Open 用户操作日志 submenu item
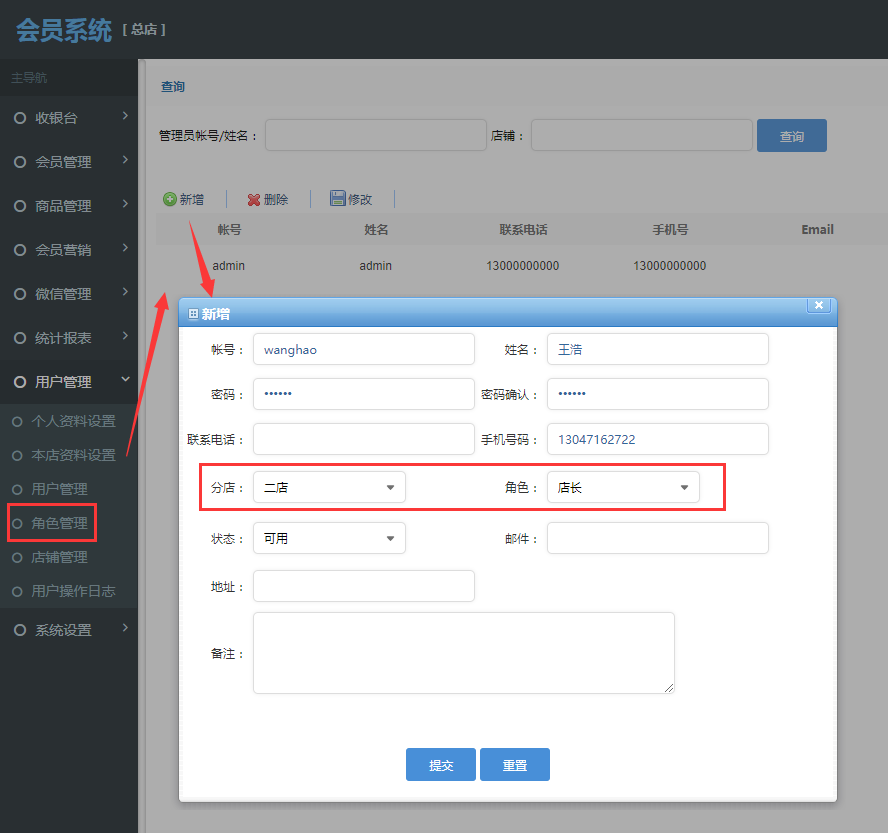888x833 pixels. 73,591
